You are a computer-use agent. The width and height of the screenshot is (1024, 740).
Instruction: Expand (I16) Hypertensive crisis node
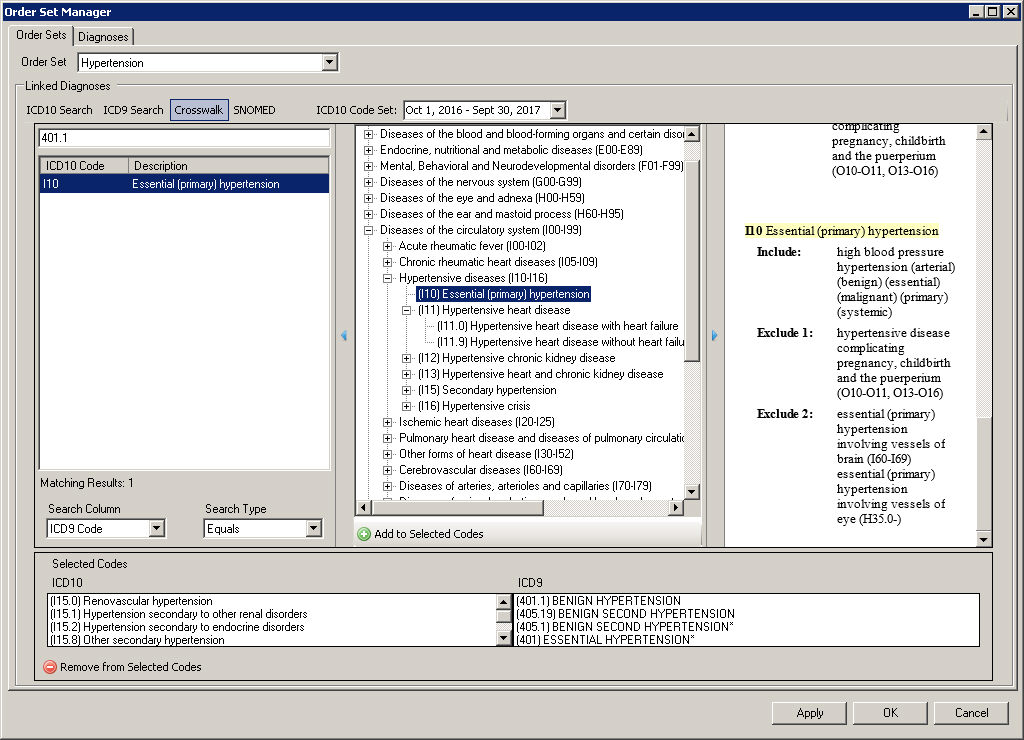[406, 406]
